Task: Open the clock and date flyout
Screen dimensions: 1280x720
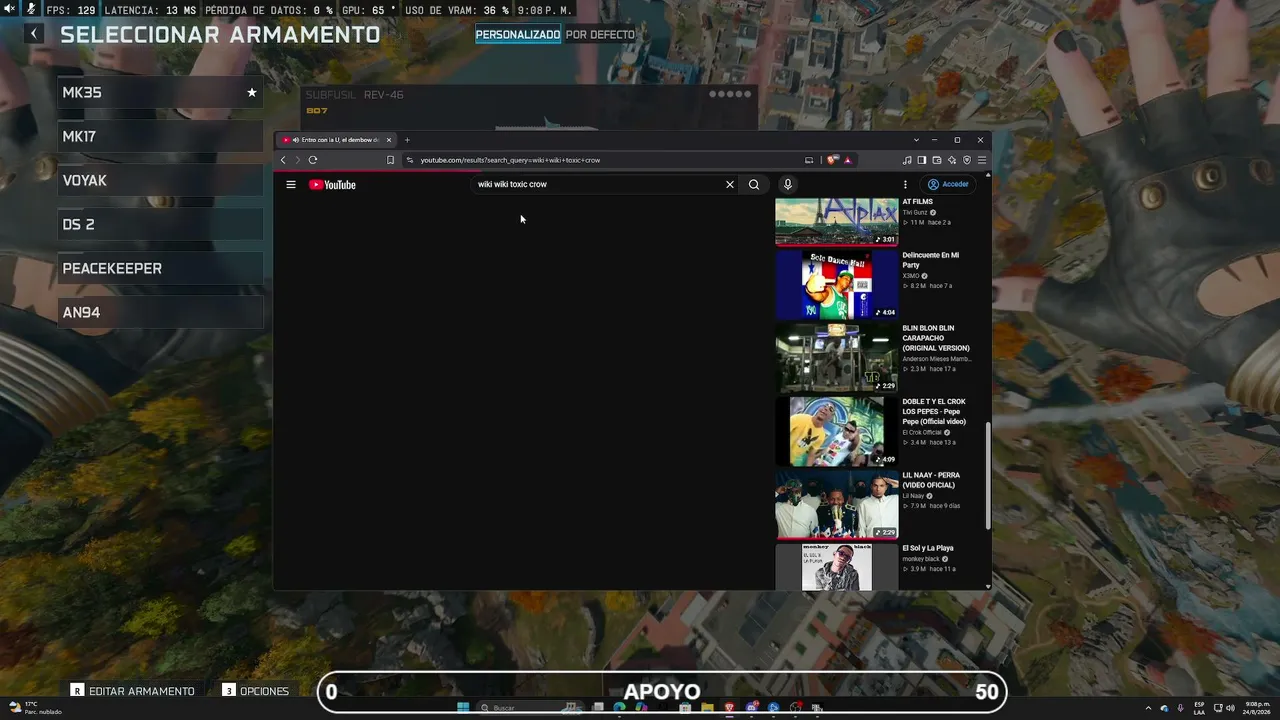Action: click(1257, 708)
